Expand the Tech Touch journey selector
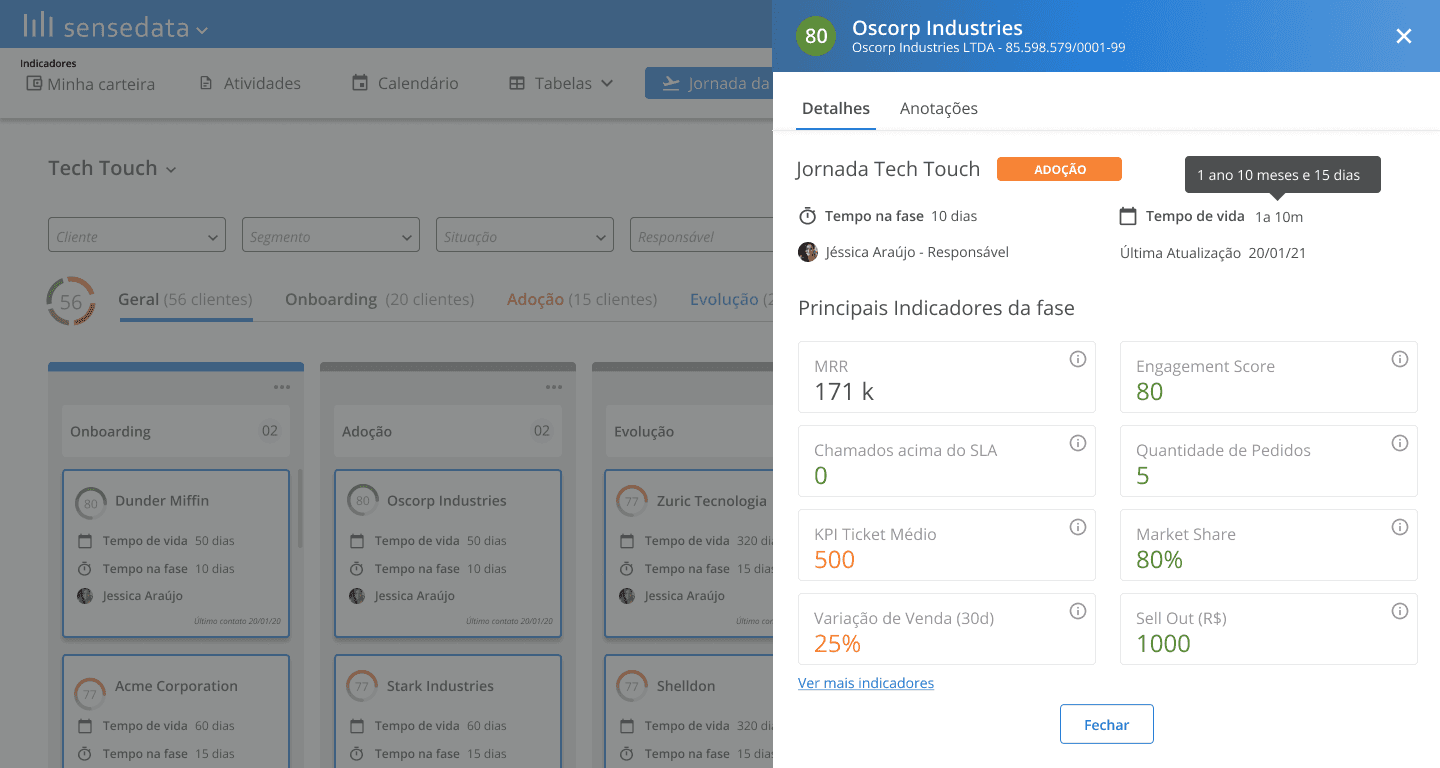1440x768 pixels. pyautogui.click(x=171, y=170)
